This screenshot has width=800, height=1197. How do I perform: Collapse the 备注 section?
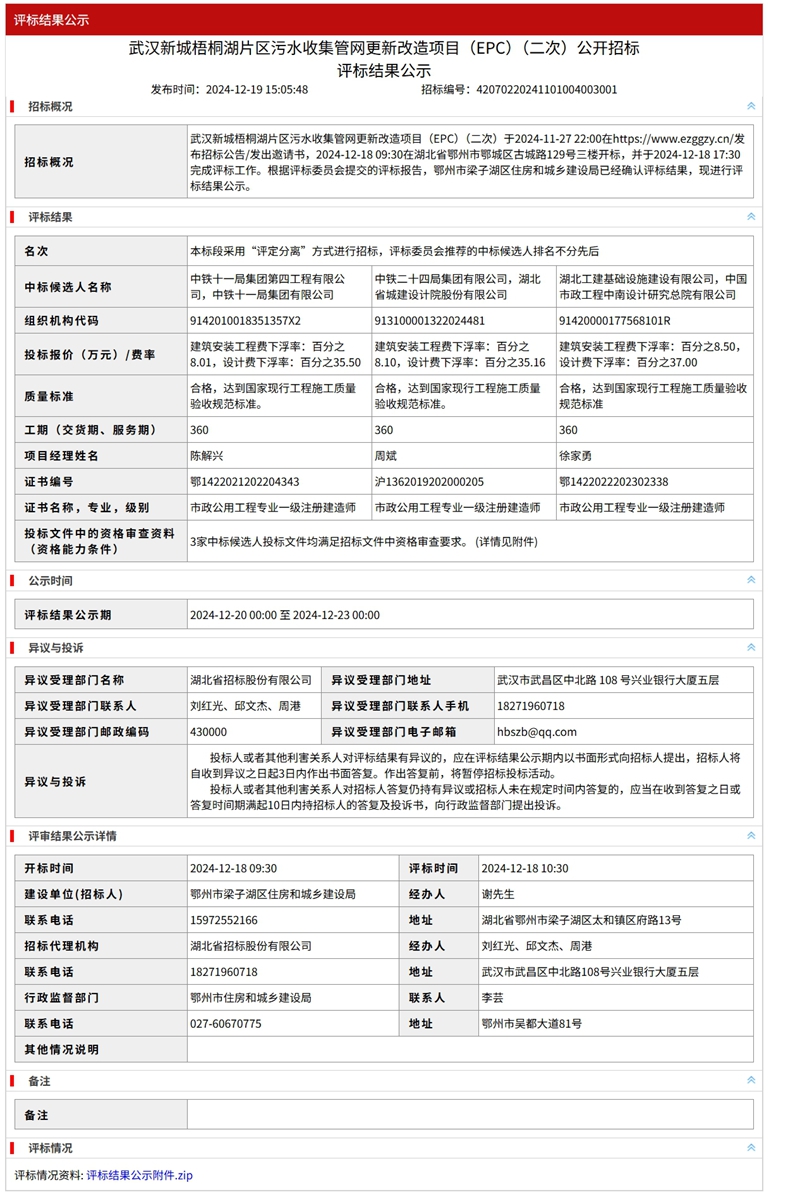point(750,1080)
